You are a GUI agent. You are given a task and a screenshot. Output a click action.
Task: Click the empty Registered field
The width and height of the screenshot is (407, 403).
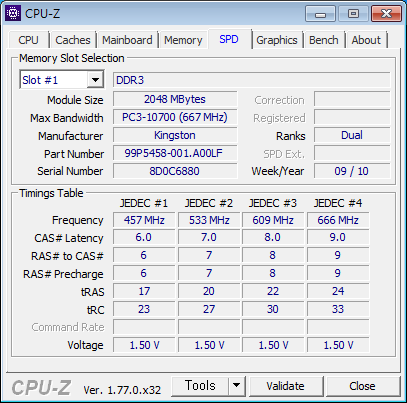click(x=352, y=117)
